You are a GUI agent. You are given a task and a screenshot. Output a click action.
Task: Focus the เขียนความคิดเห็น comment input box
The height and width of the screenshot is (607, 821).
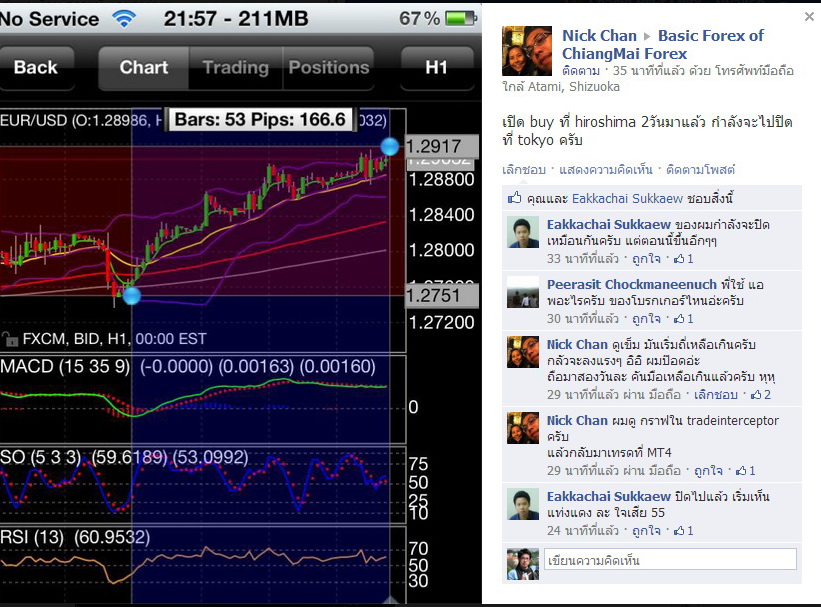point(670,559)
